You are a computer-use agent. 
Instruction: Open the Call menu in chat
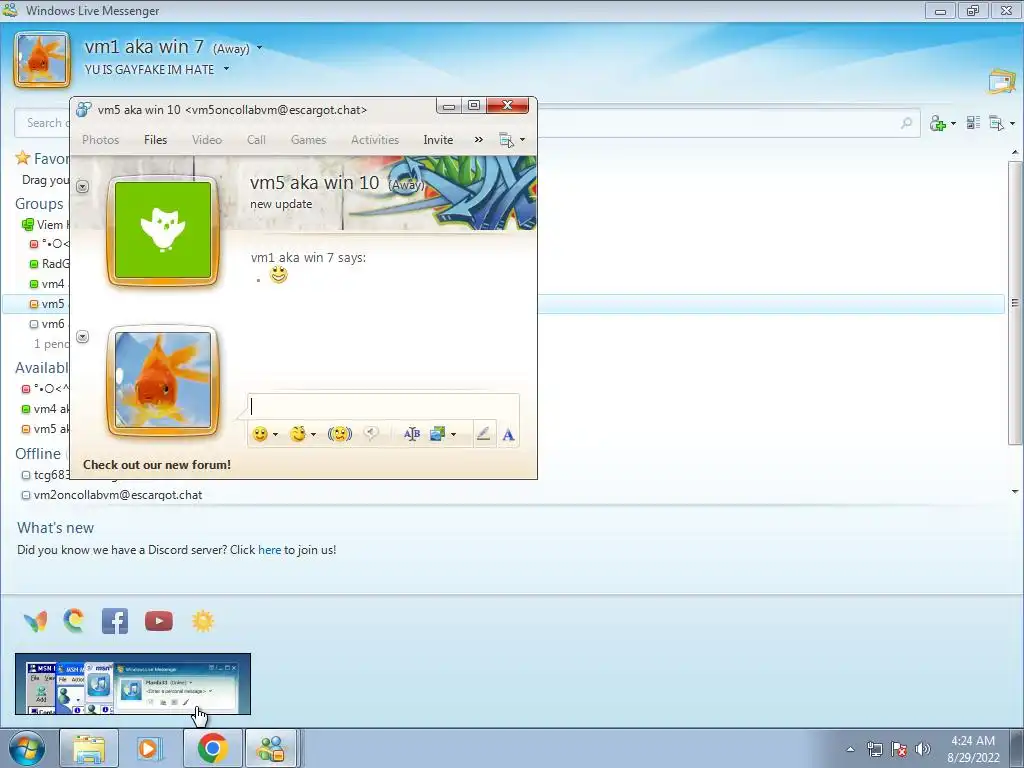coord(256,140)
